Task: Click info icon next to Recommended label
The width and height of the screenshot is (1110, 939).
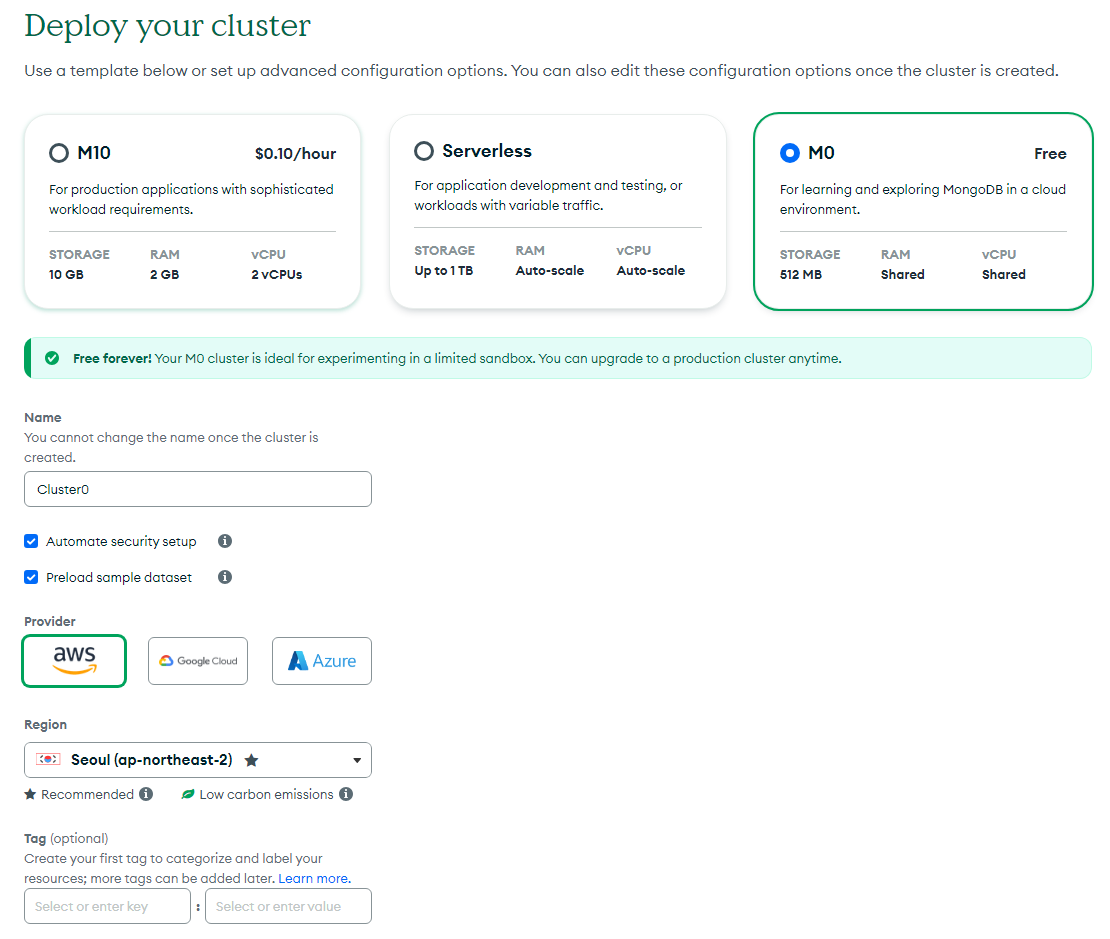Action: pyautogui.click(x=146, y=794)
